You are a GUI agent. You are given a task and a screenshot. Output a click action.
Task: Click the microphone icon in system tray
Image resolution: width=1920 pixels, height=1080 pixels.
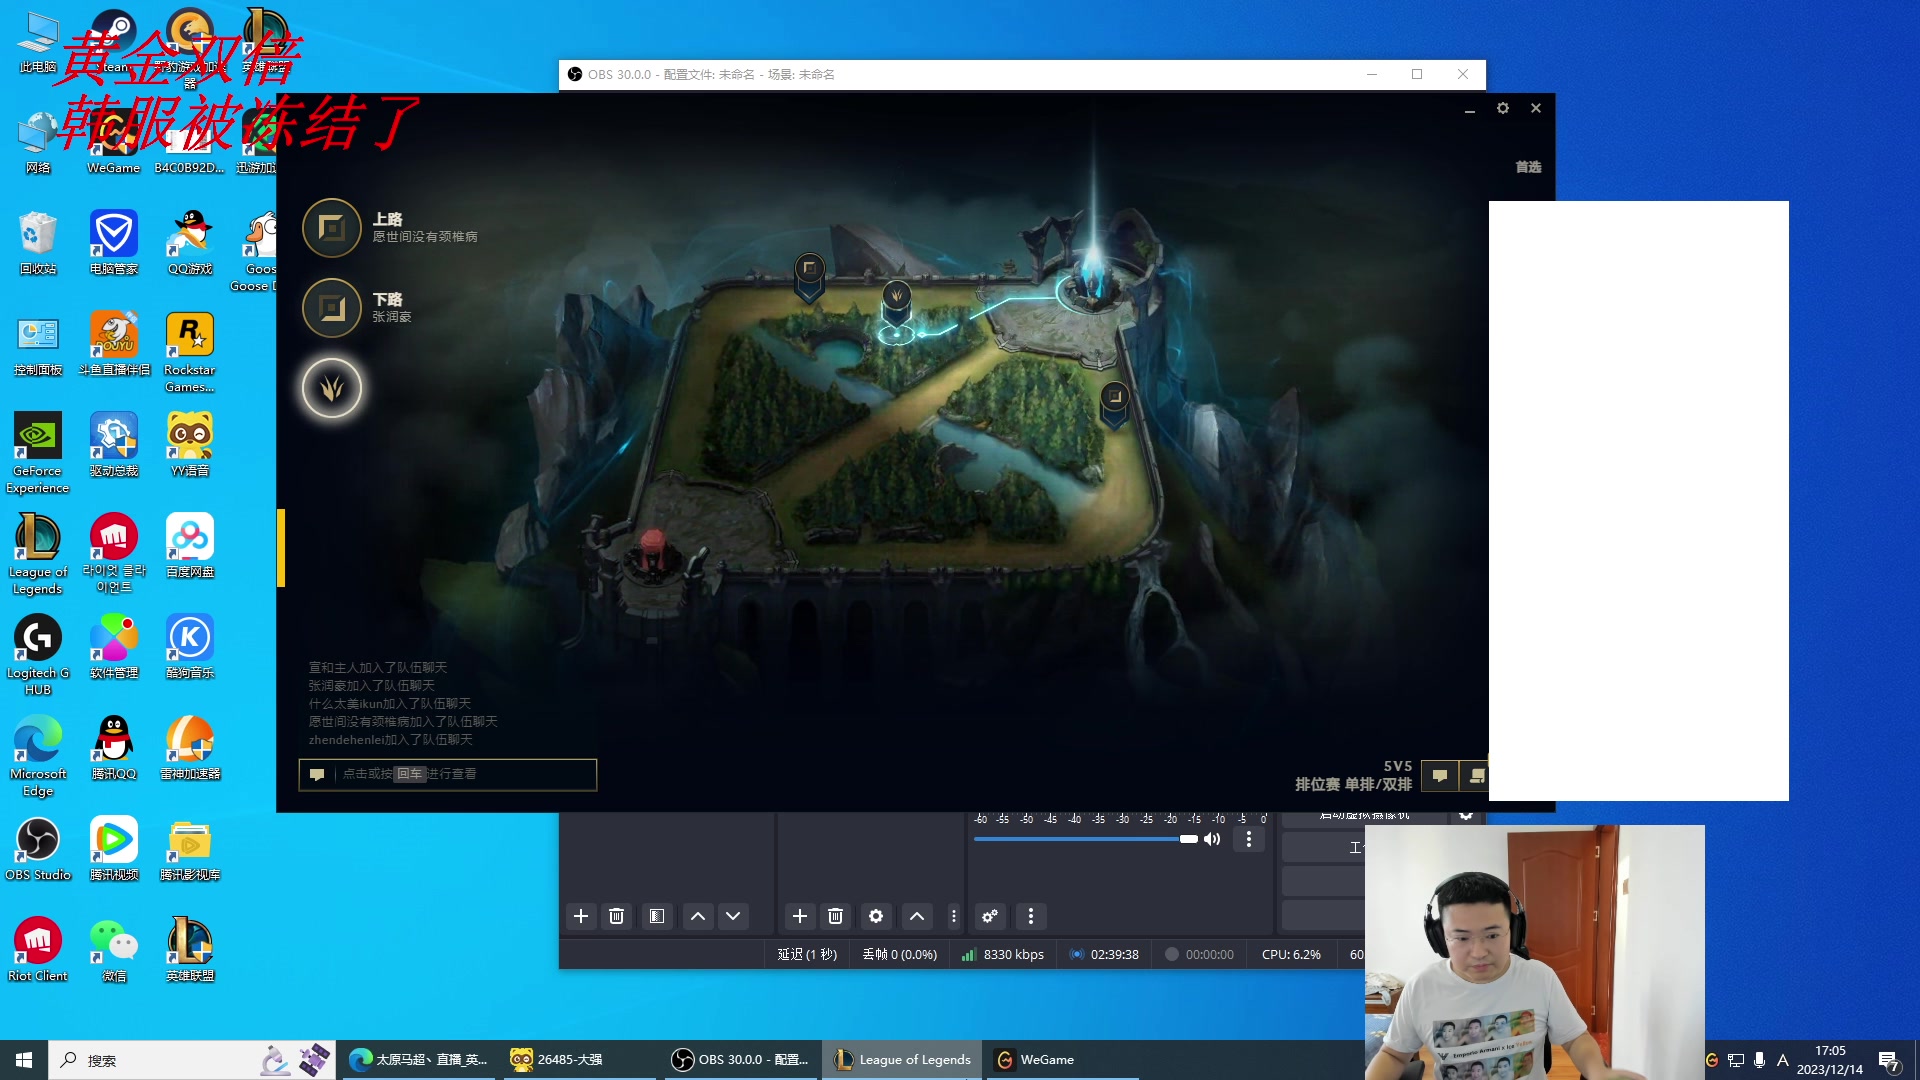pyautogui.click(x=1759, y=1060)
